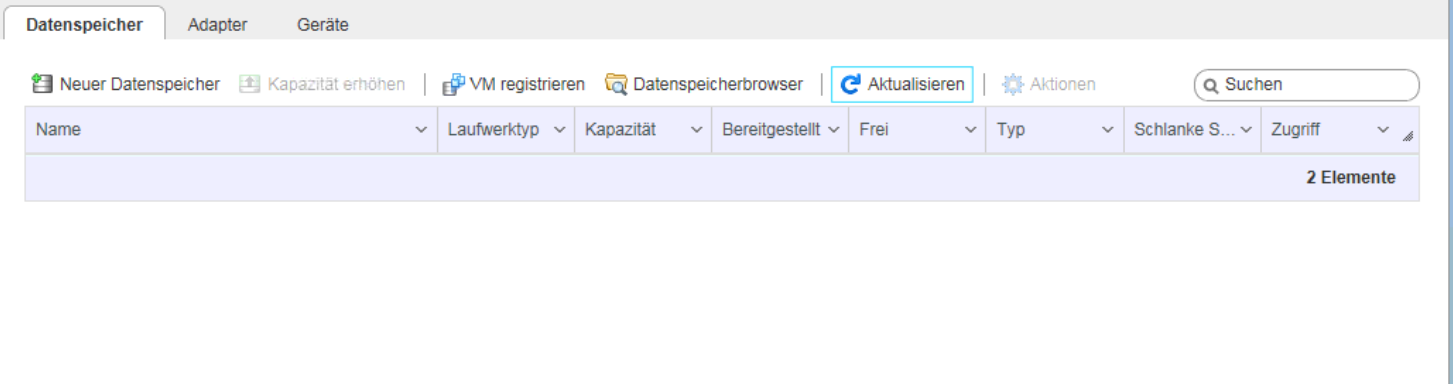Click the Kapazität erhöhen label
1453x384 pixels.
[336, 85]
